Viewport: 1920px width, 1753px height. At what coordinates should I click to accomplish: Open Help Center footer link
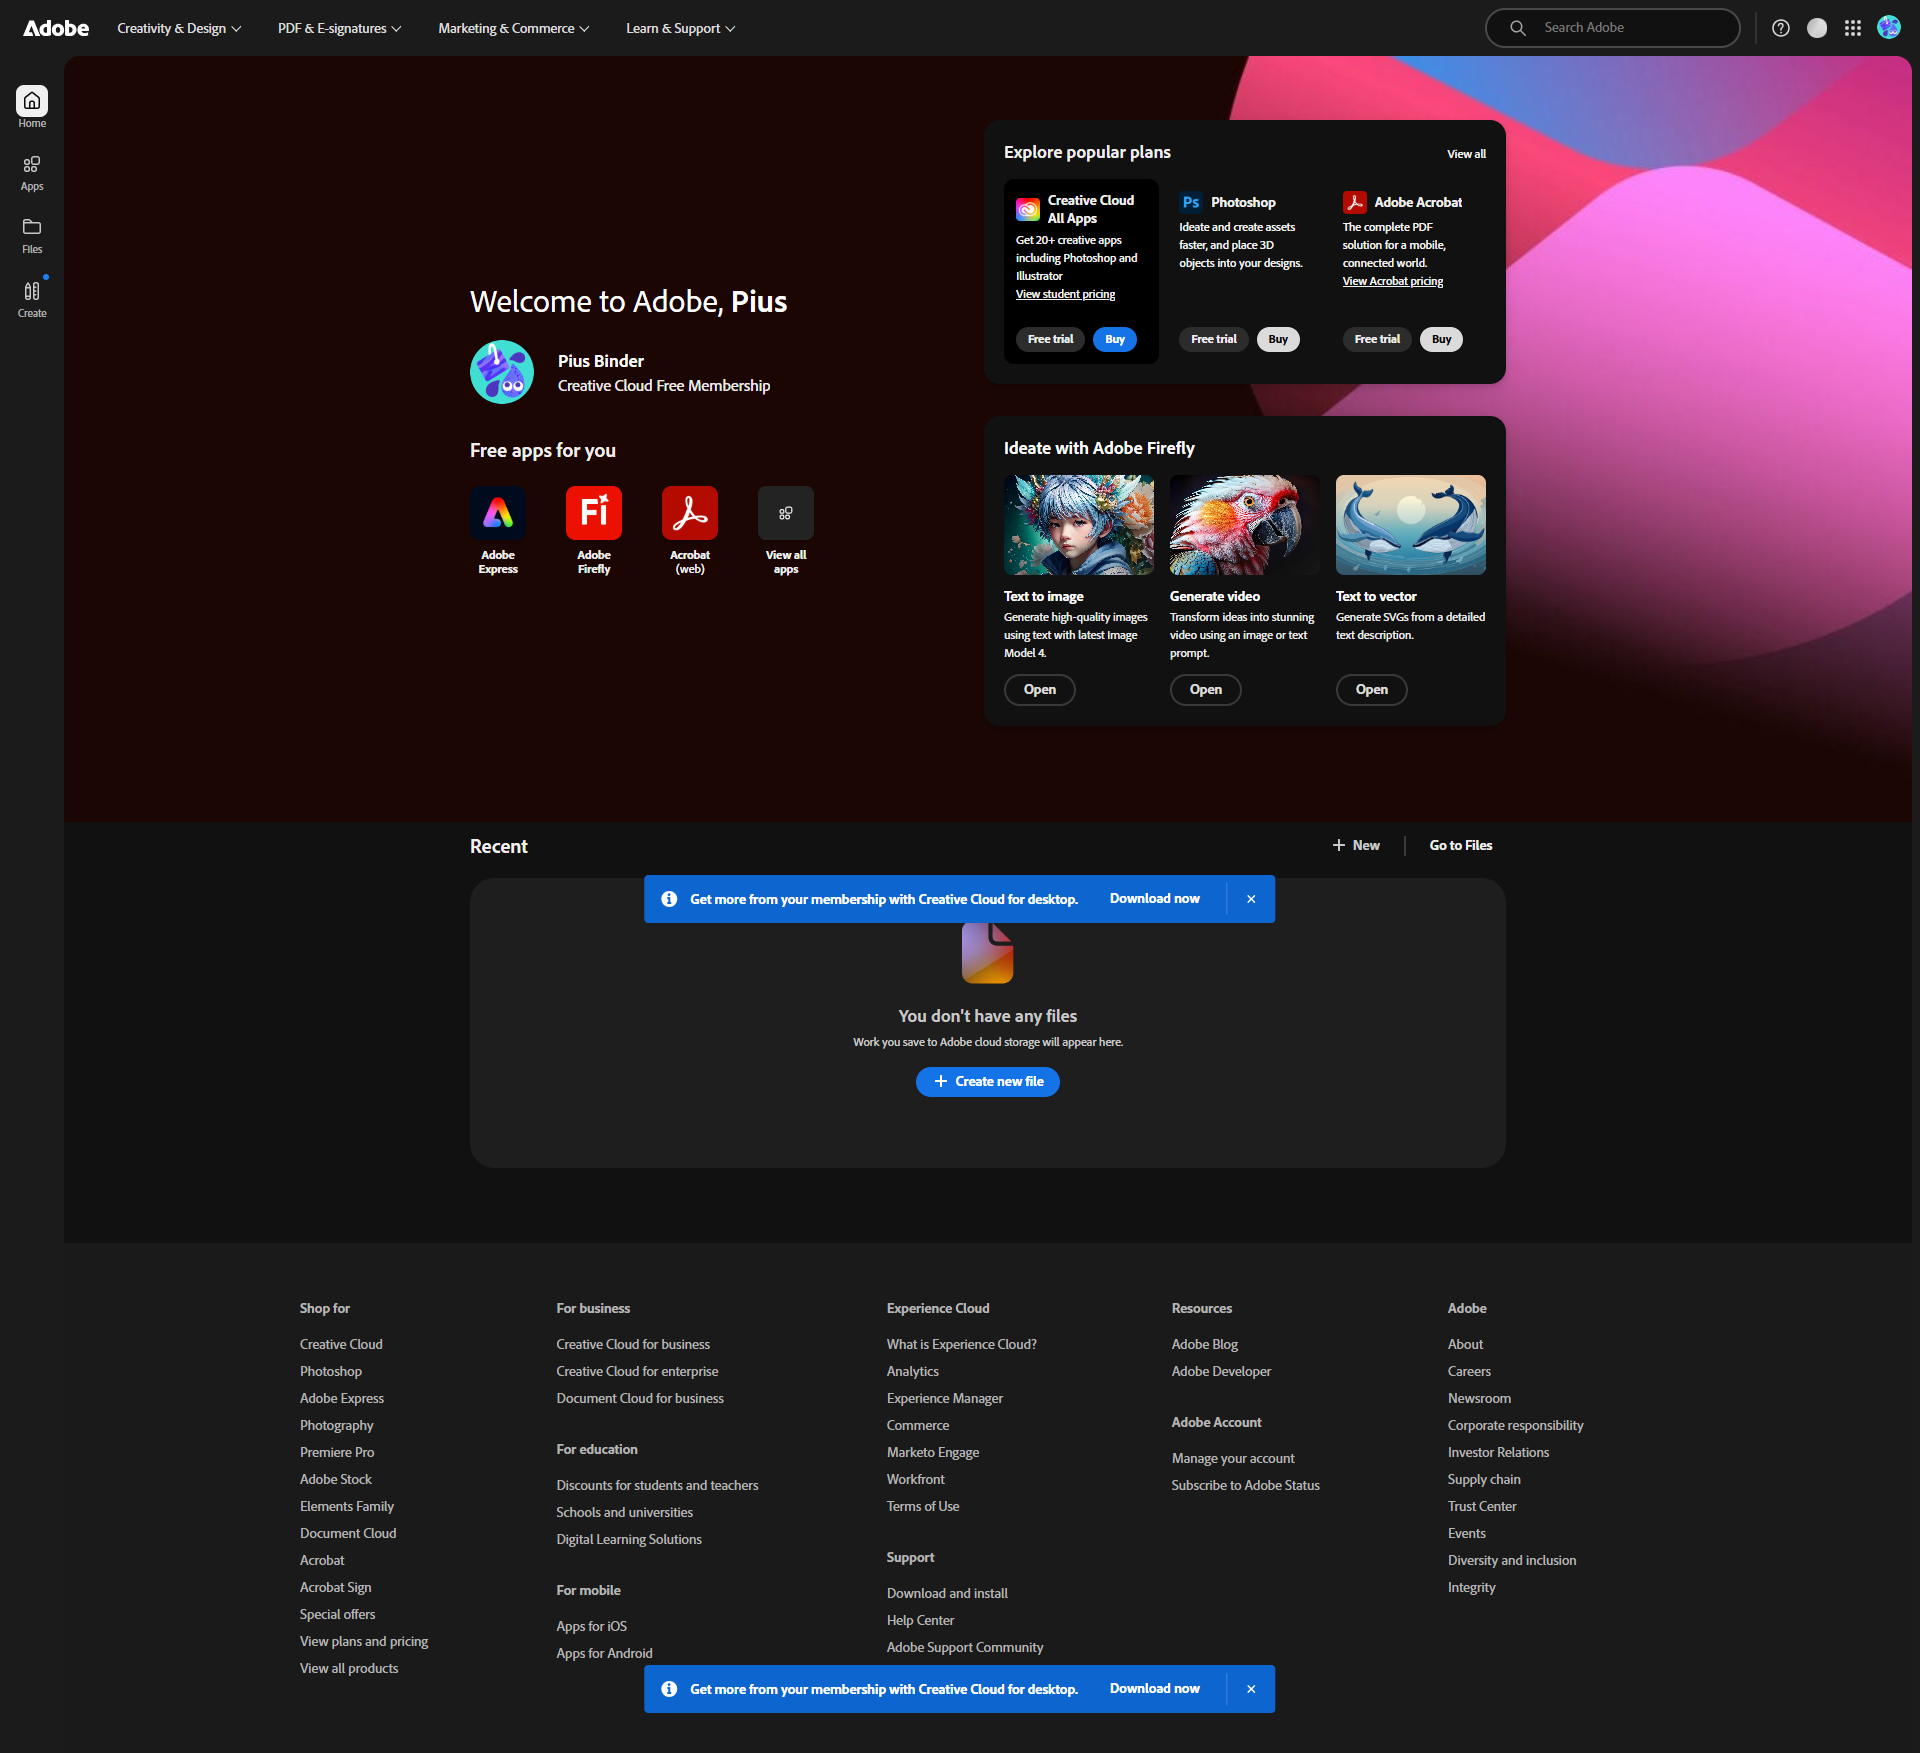click(x=920, y=1620)
